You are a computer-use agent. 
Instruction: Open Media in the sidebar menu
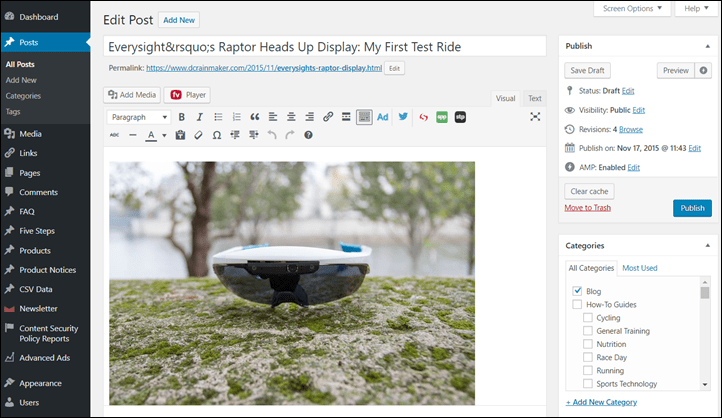[x=30, y=134]
